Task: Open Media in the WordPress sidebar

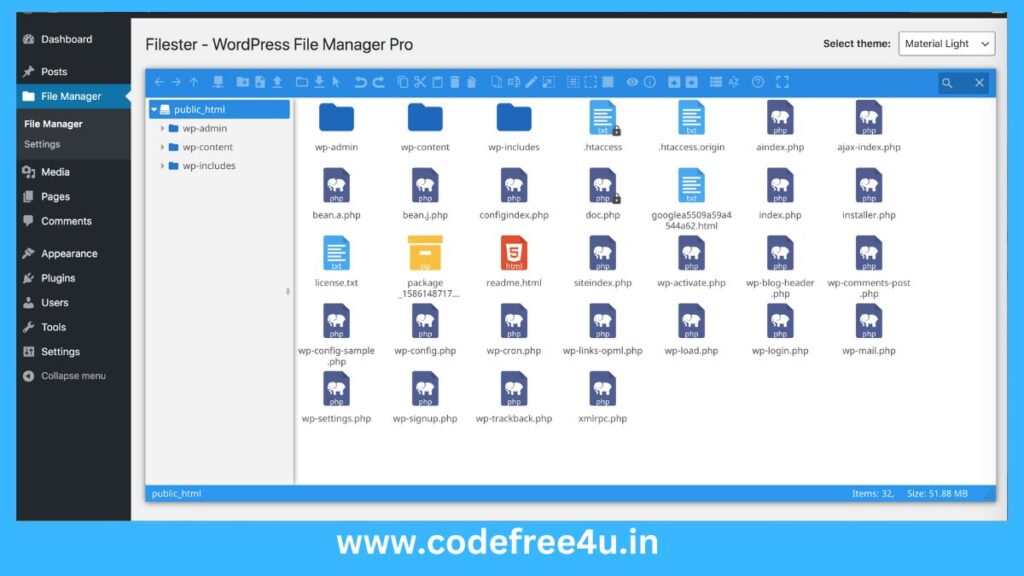Action: (55, 172)
